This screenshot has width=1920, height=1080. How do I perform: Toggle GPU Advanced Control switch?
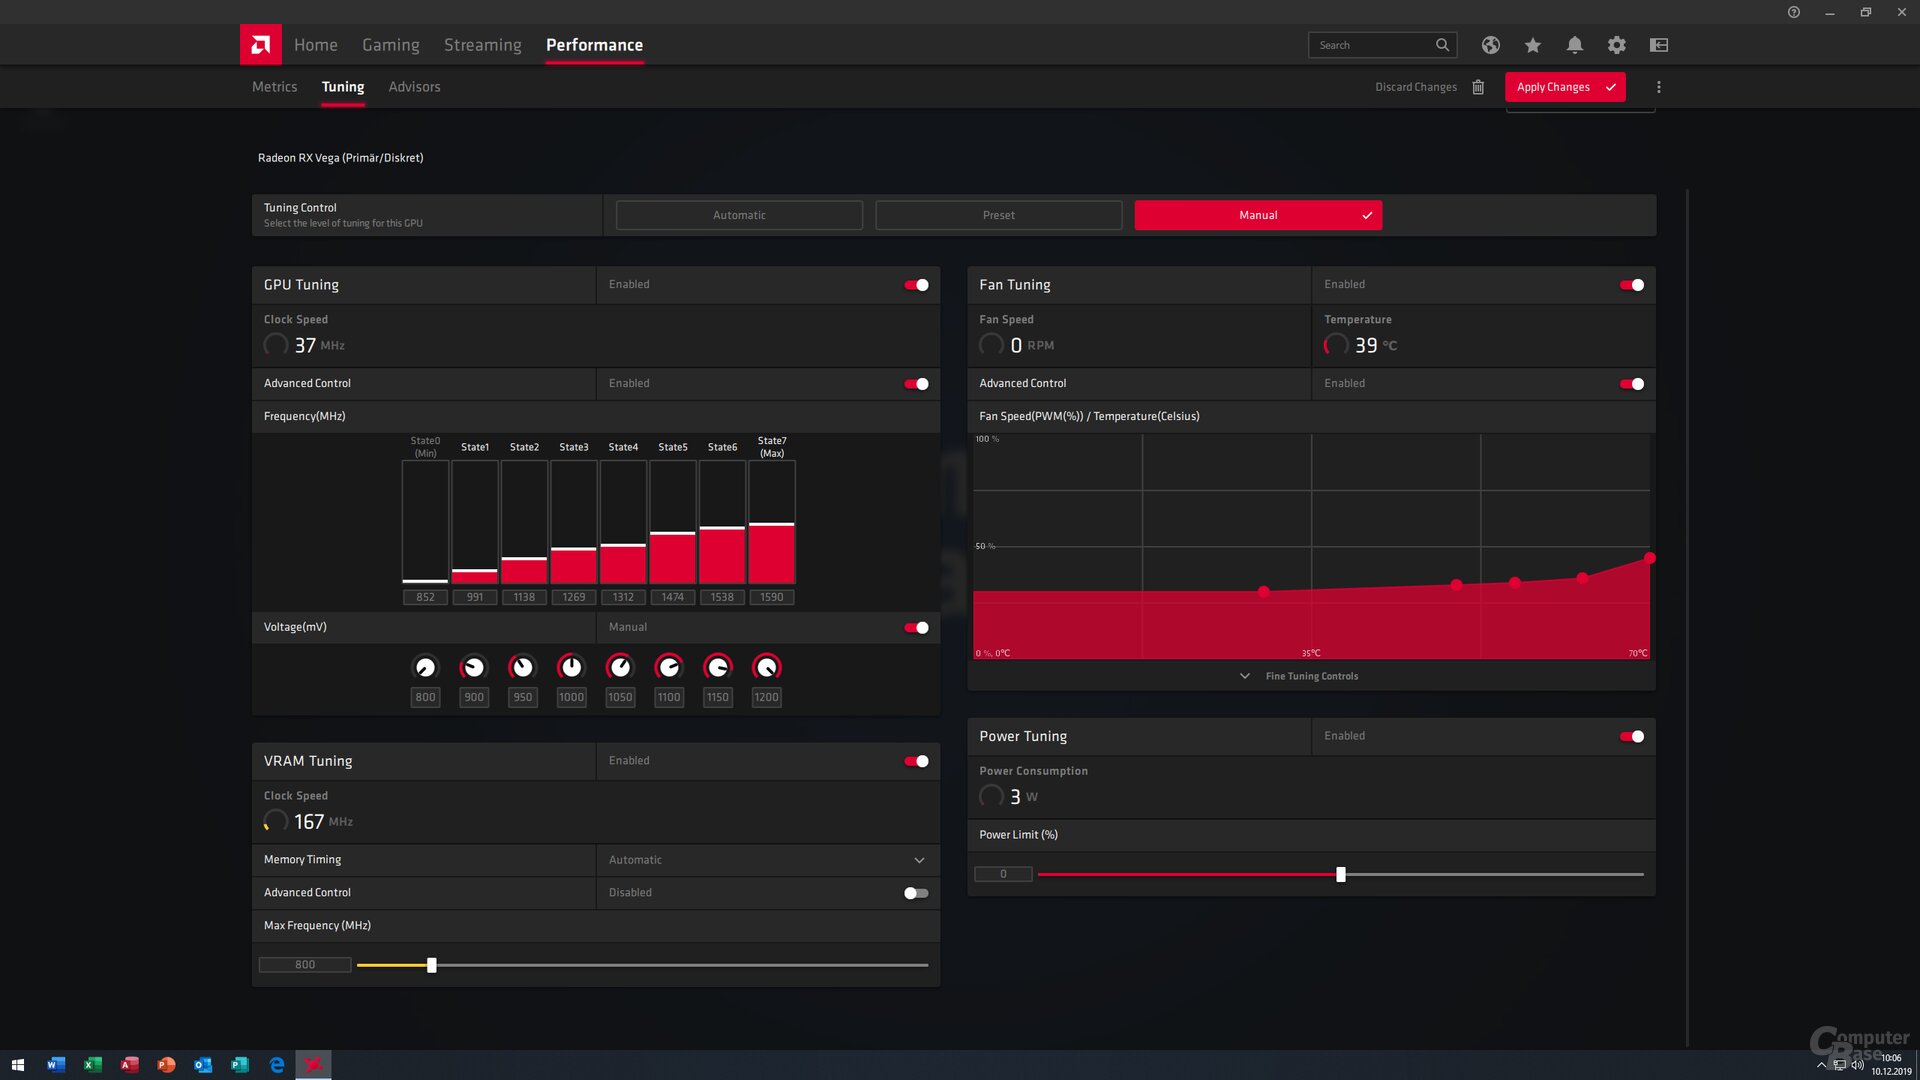[916, 384]
